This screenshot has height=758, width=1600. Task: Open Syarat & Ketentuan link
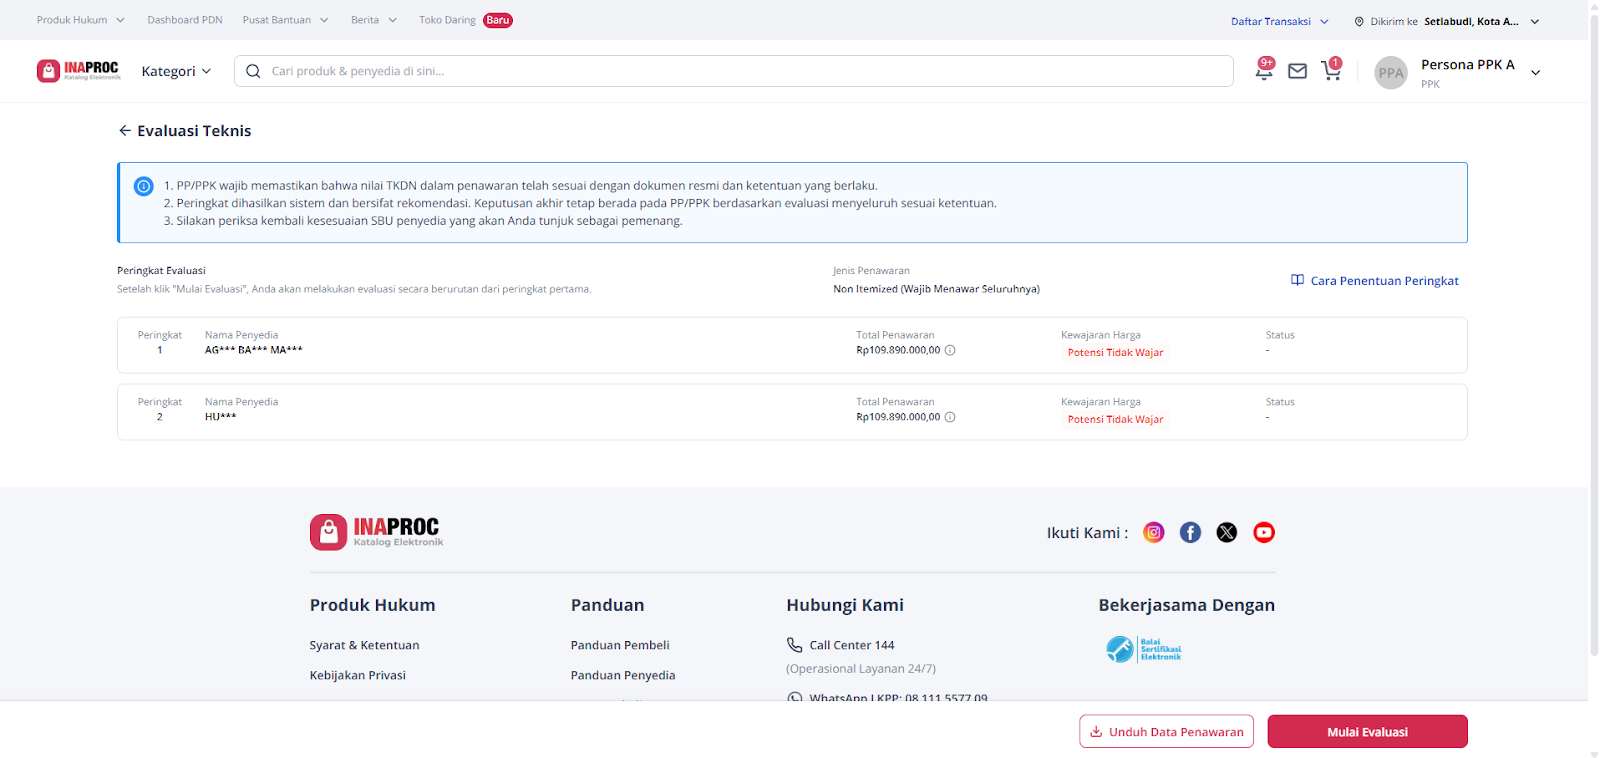tap(364, 645)
